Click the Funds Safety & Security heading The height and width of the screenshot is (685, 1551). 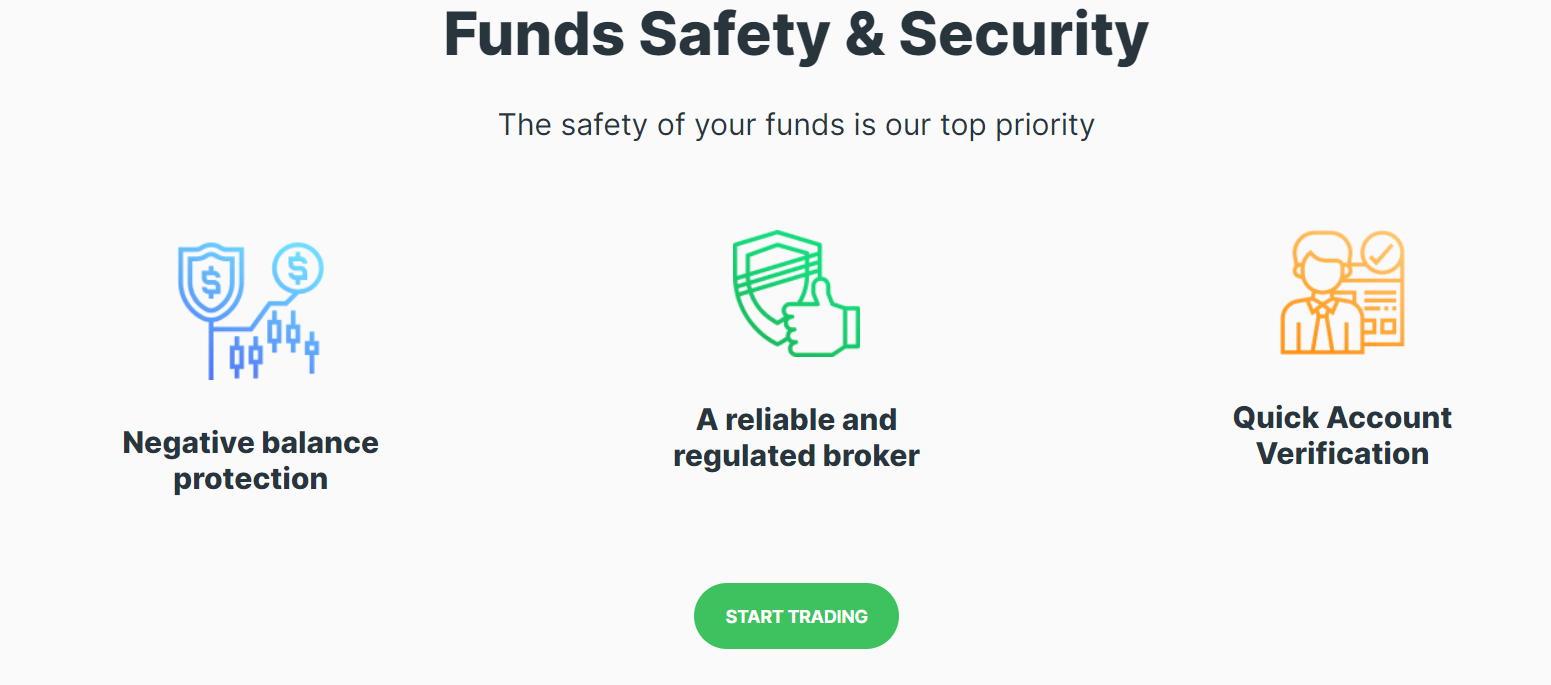[x=796, y=35]
